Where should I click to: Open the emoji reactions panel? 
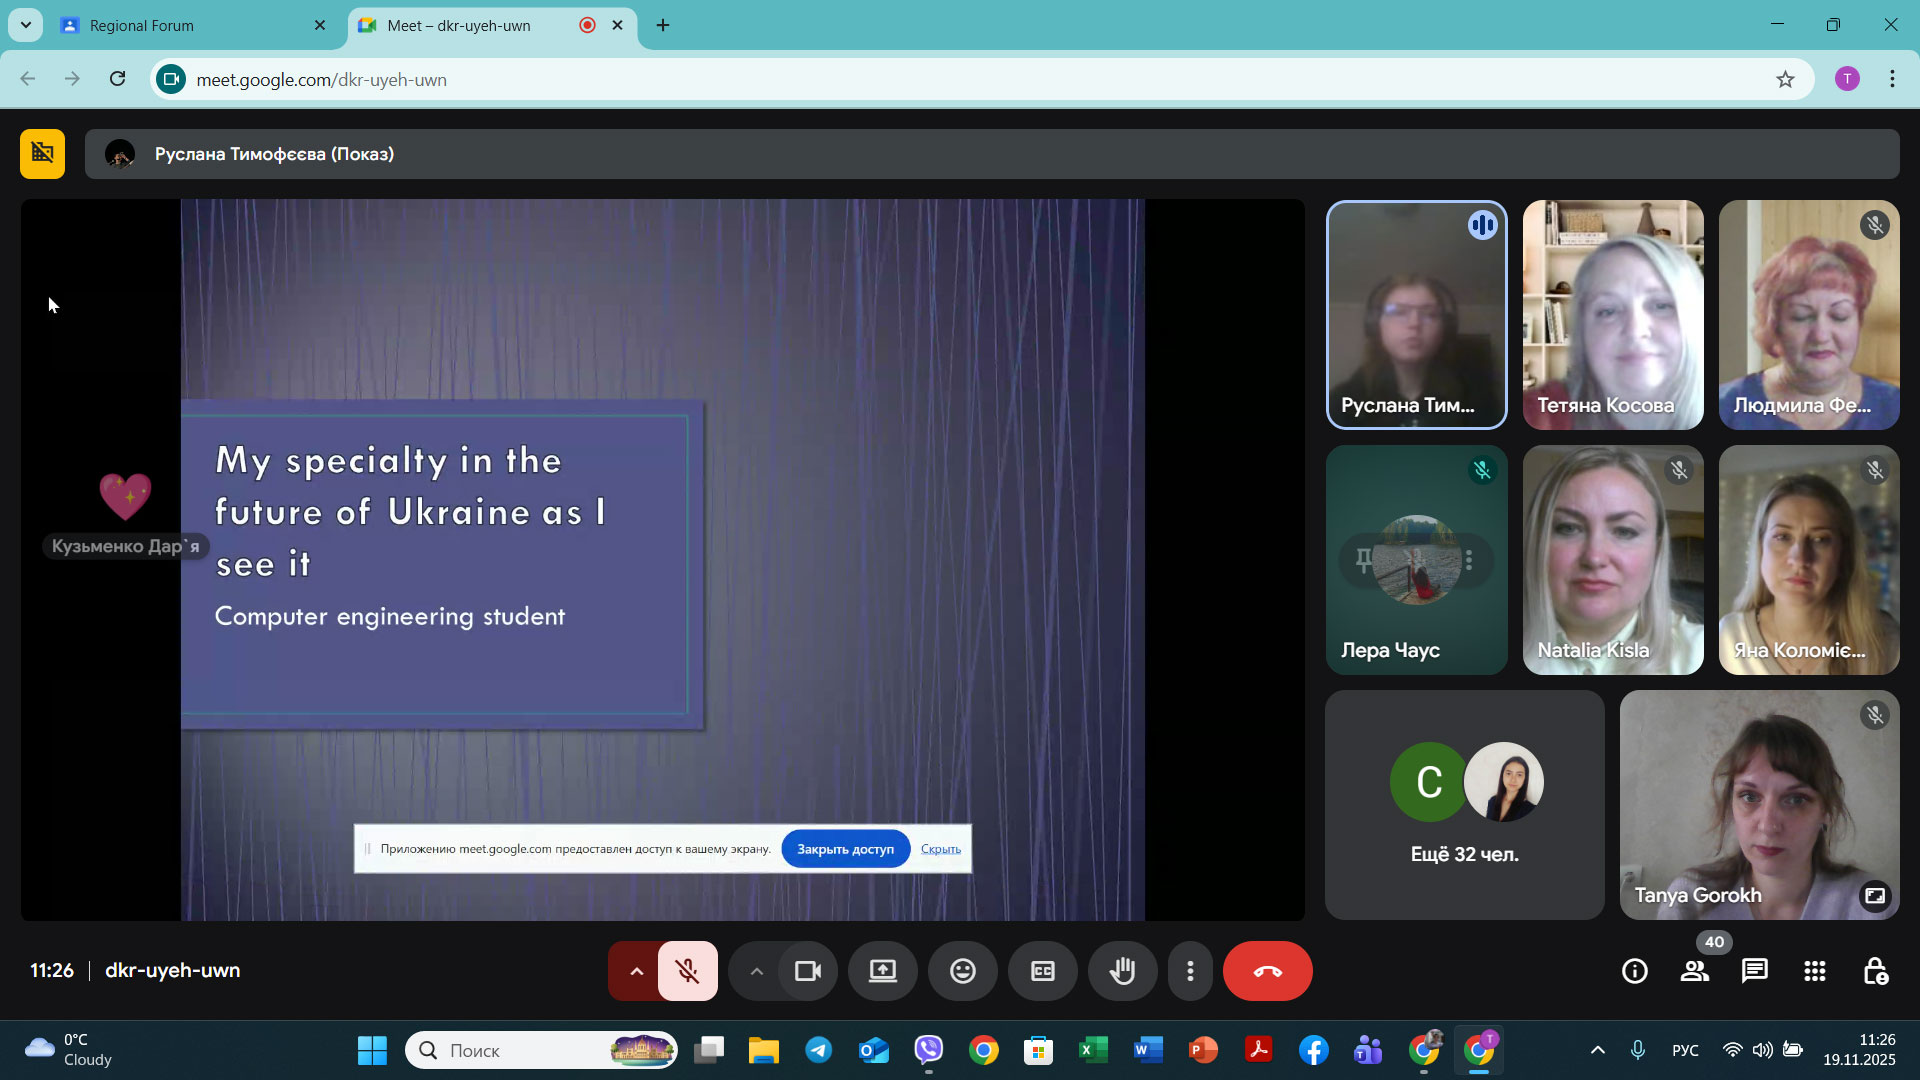(962, 971)
